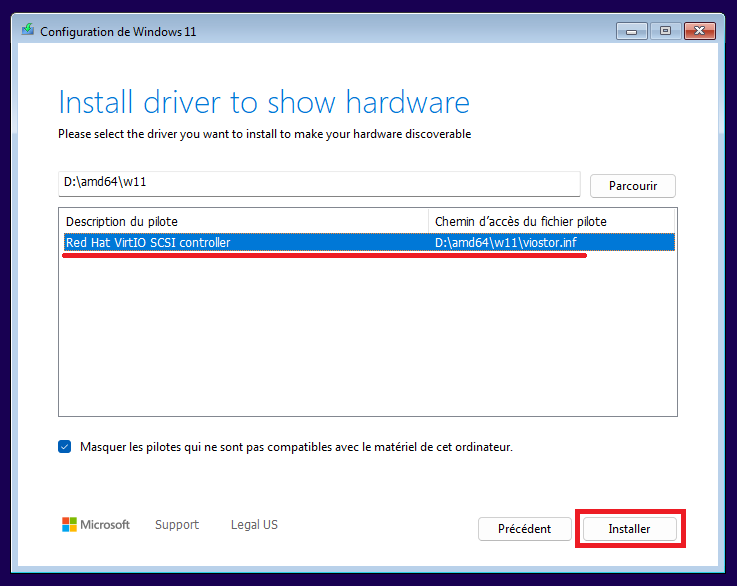
Task: Click the Installer button
Action: 629,529
